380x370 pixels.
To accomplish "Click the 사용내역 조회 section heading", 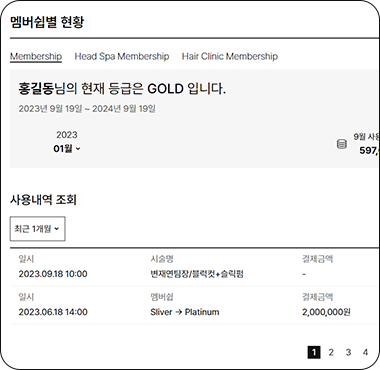I will [43, 200].
